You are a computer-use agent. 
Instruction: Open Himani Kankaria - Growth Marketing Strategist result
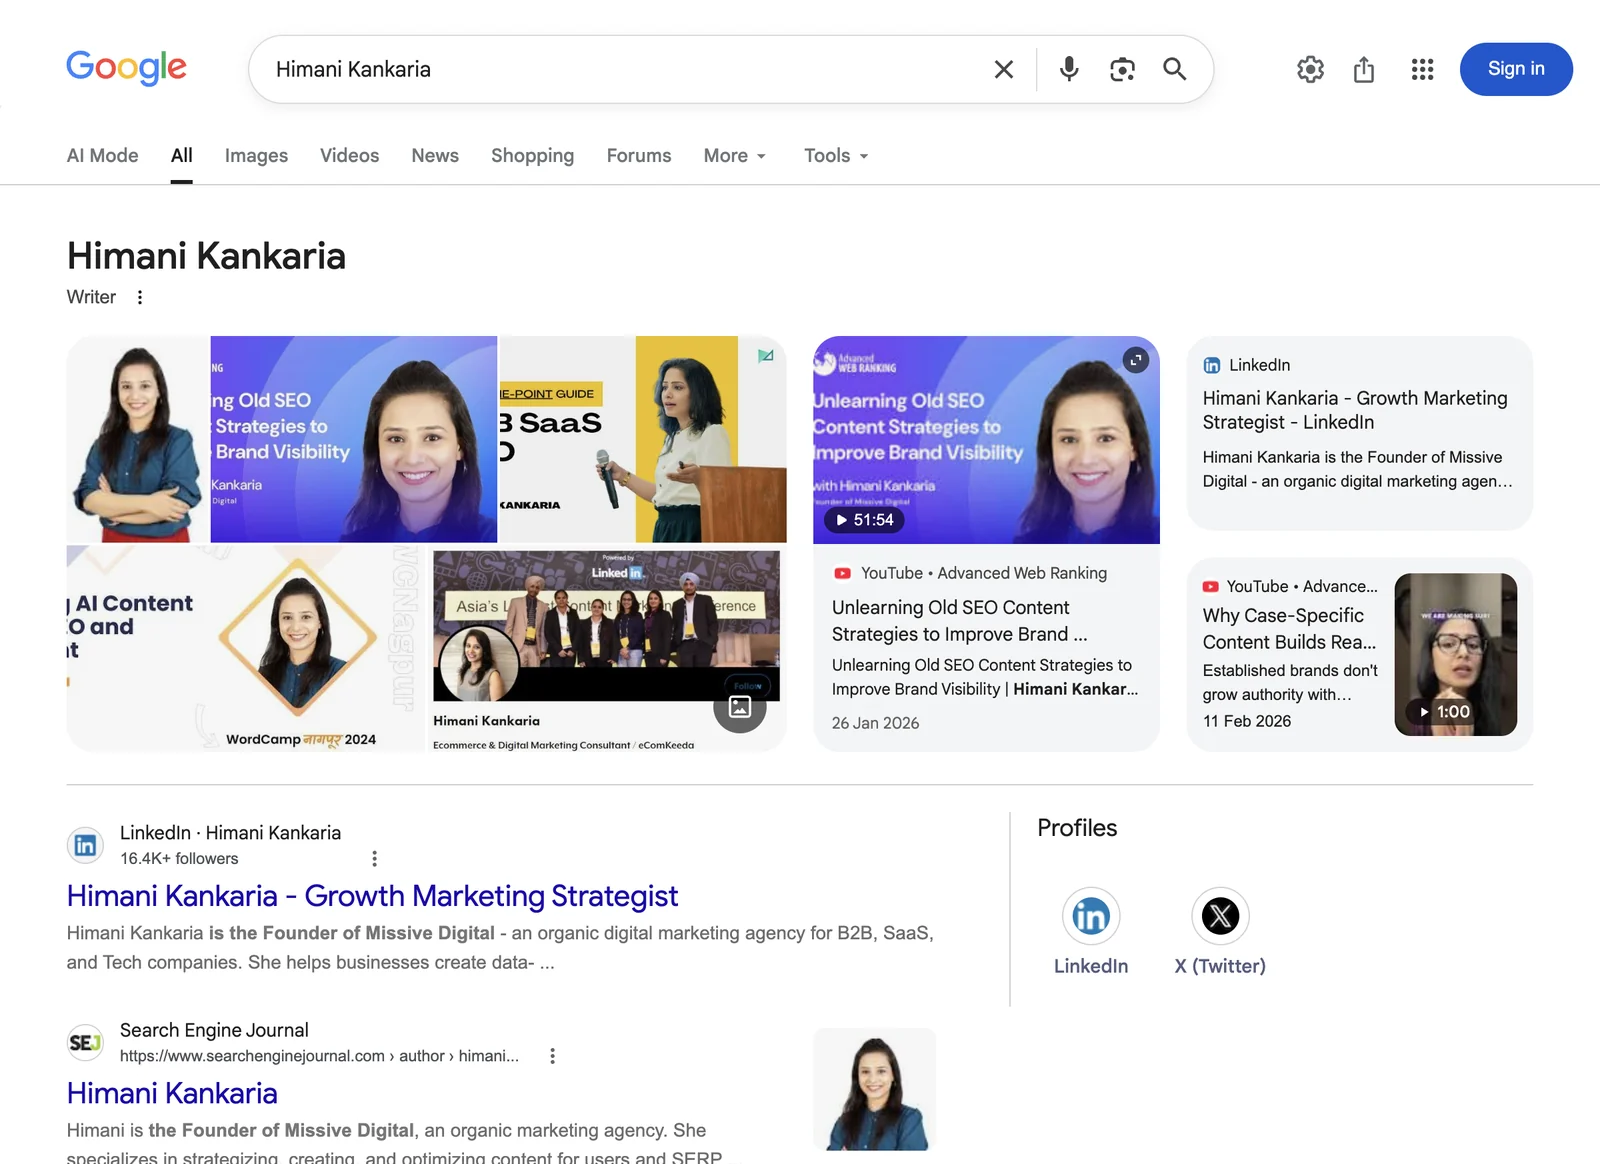click(372, 896)
